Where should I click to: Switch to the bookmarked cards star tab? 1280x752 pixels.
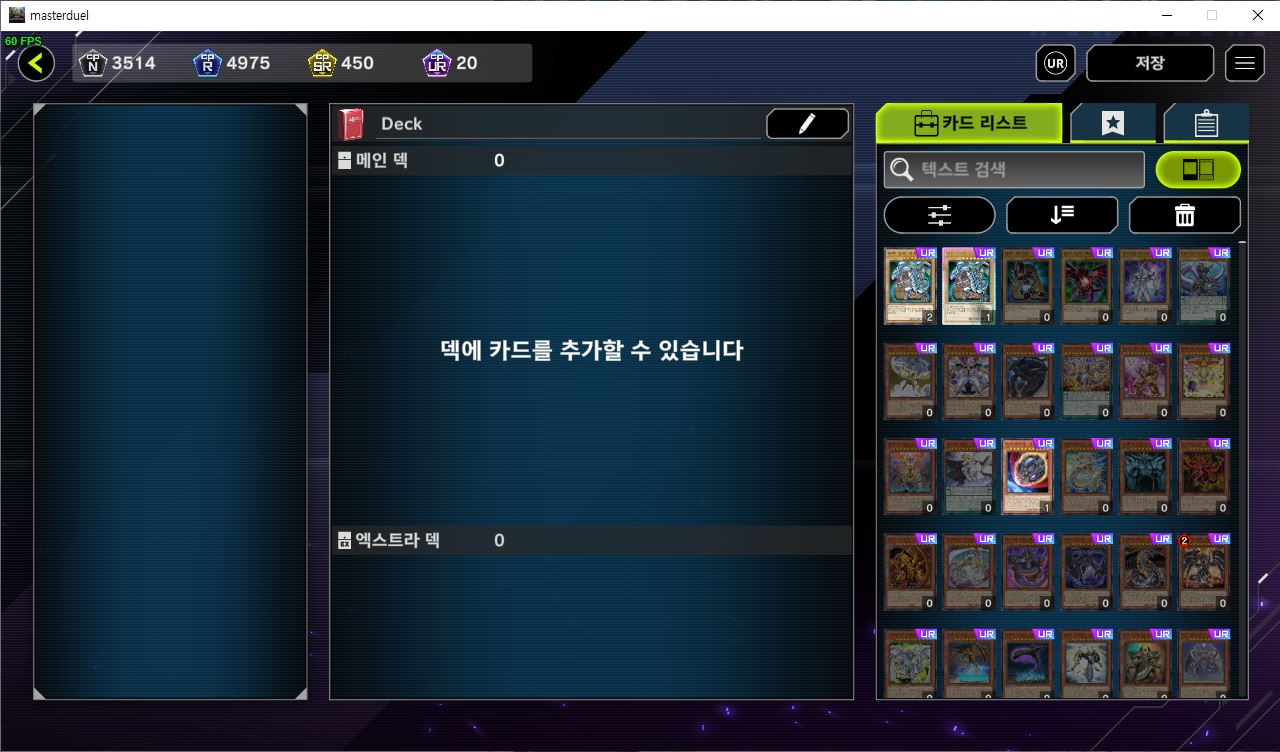1113,123
